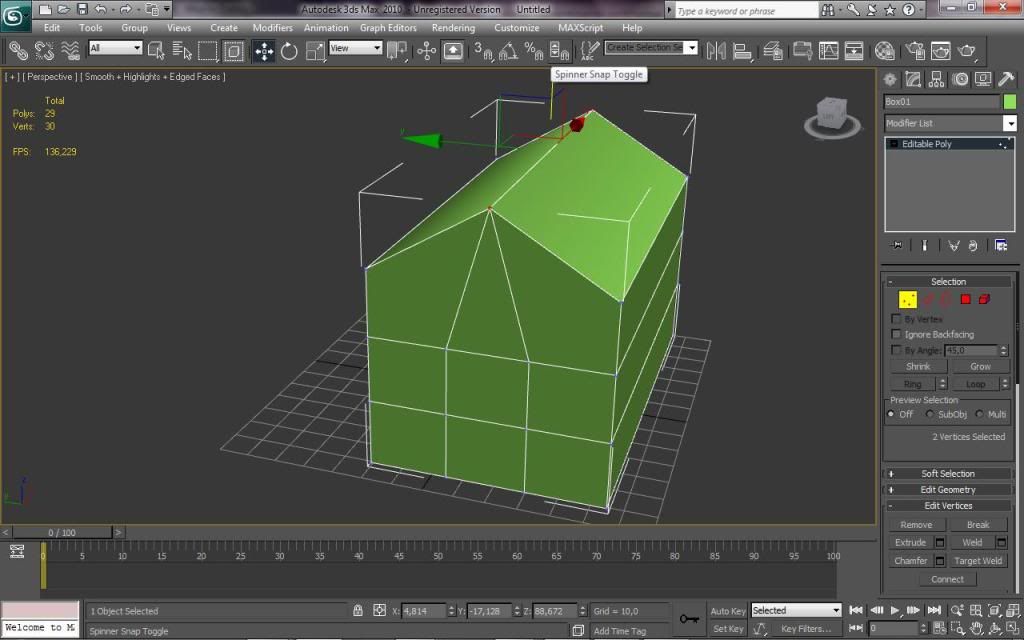Click the Mirror tool icon
The width and height of the screenshot is (1024, 640).
tap(716, 51)
